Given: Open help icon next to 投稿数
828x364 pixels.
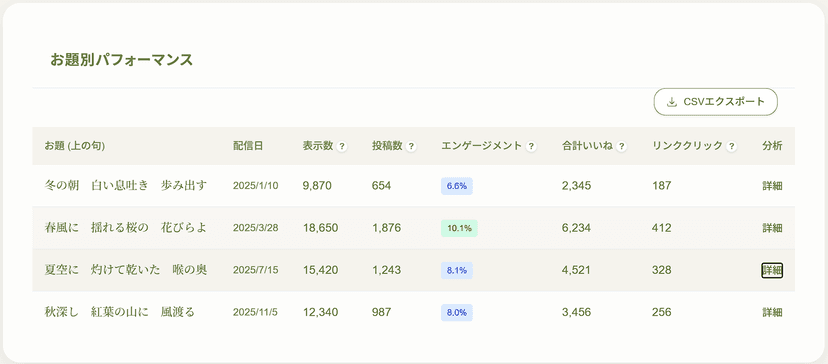Looking at the screenshot, I should click(x=411, y=147).
